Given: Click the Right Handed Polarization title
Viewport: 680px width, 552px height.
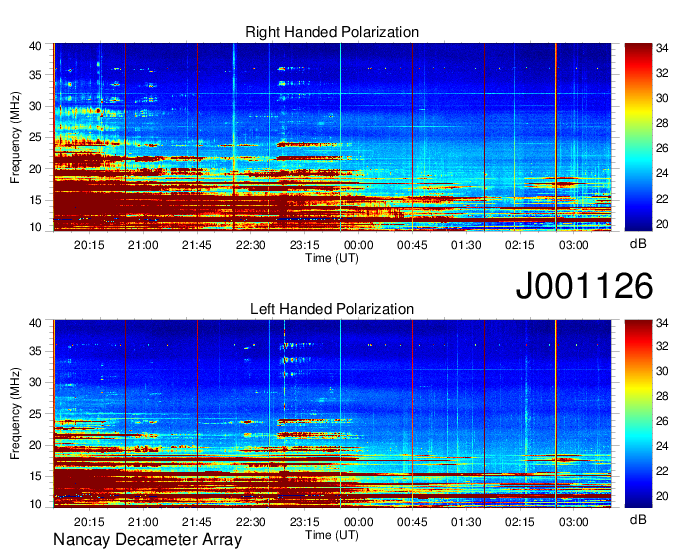Looking at the screenshot, I should click(x=332, y=32).
